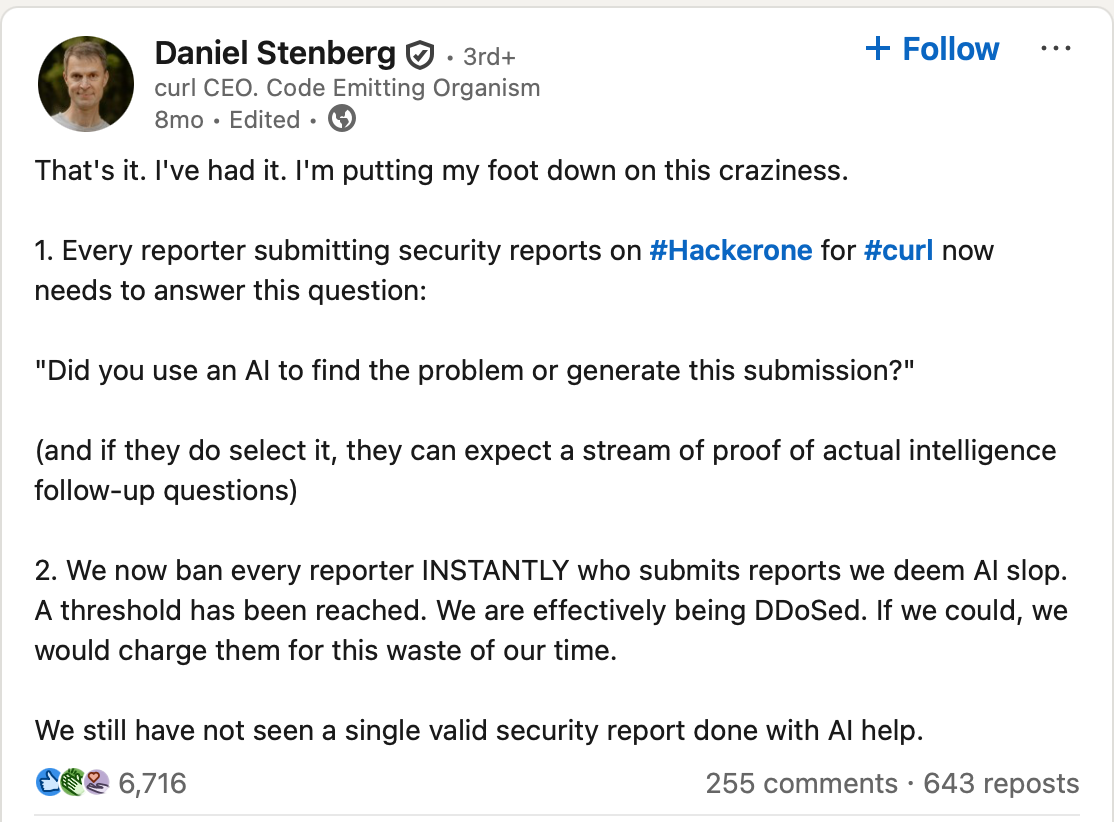Open Daniel Stenberg's profile via his name
Image resolution: width=1114 pixels, height=822 pixels.
pos(275,52)
